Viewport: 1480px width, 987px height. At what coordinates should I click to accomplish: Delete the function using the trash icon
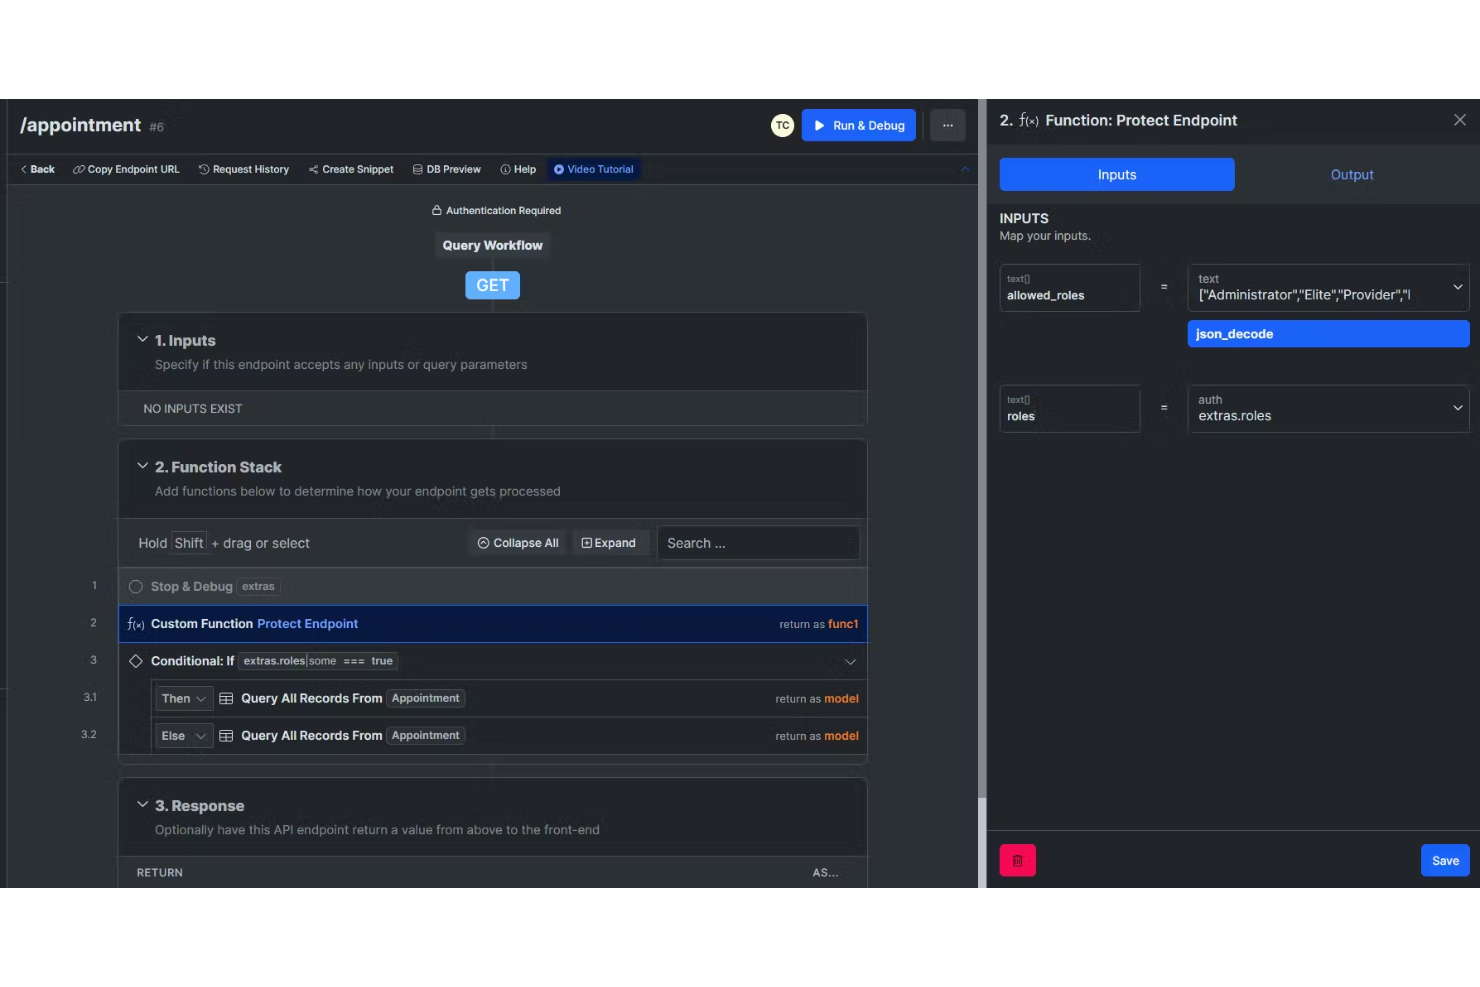click(x=1017, y=859)
